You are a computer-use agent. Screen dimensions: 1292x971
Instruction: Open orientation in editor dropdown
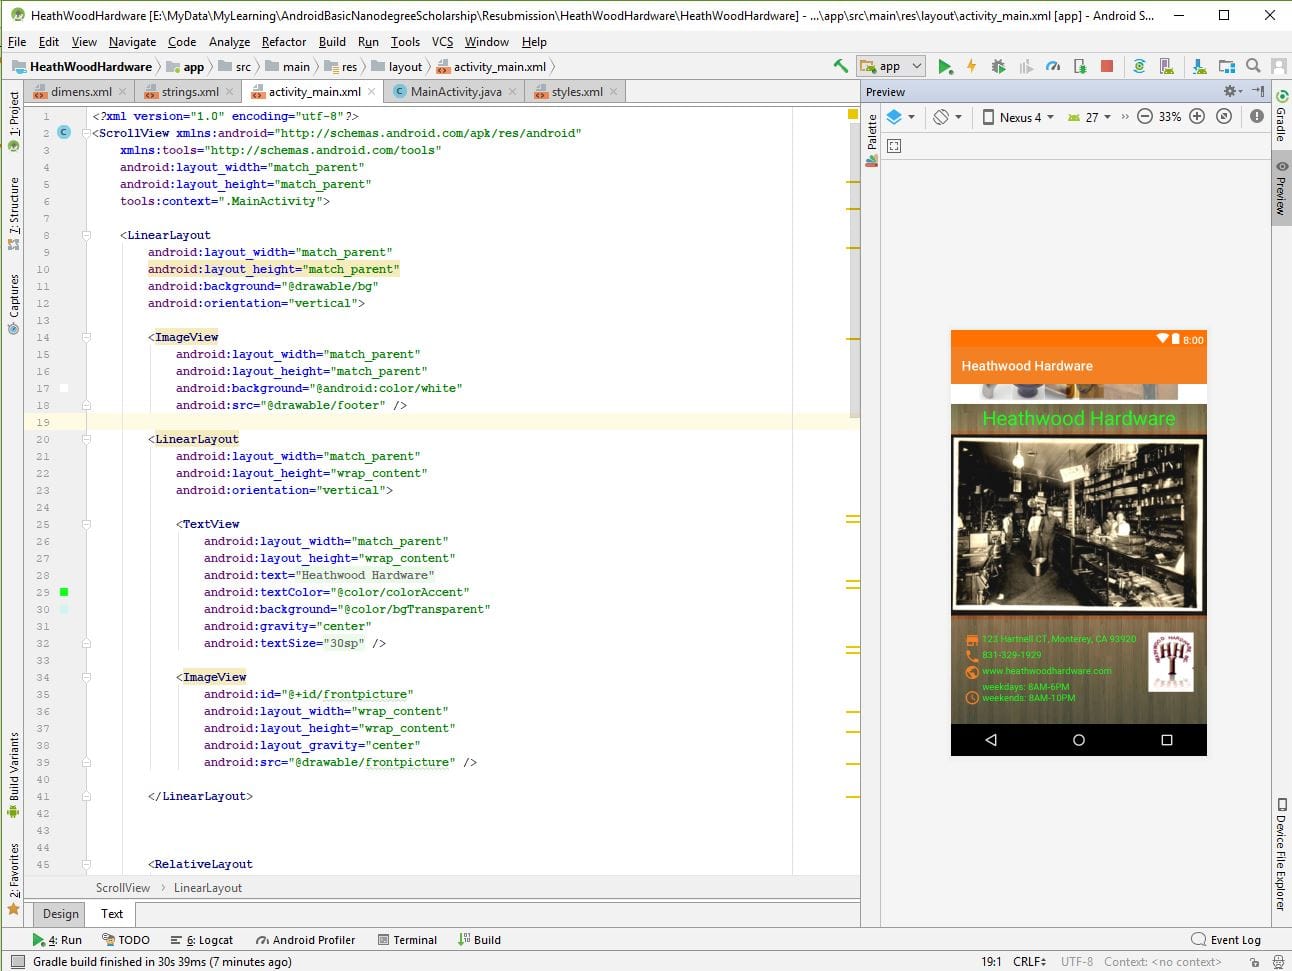pos(947,116)
